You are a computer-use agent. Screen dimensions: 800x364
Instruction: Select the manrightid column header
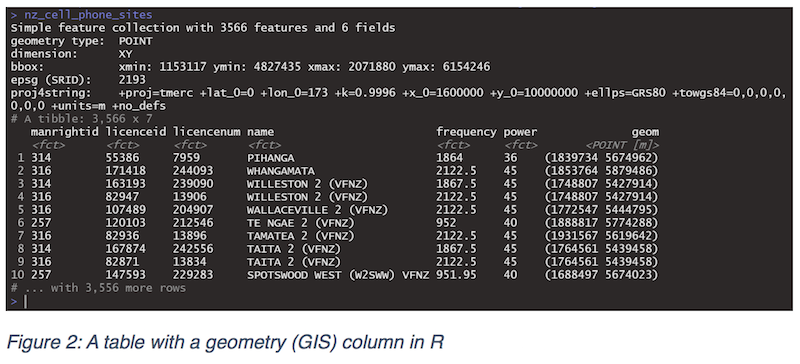pyautogui.click(x=65, y=132)
